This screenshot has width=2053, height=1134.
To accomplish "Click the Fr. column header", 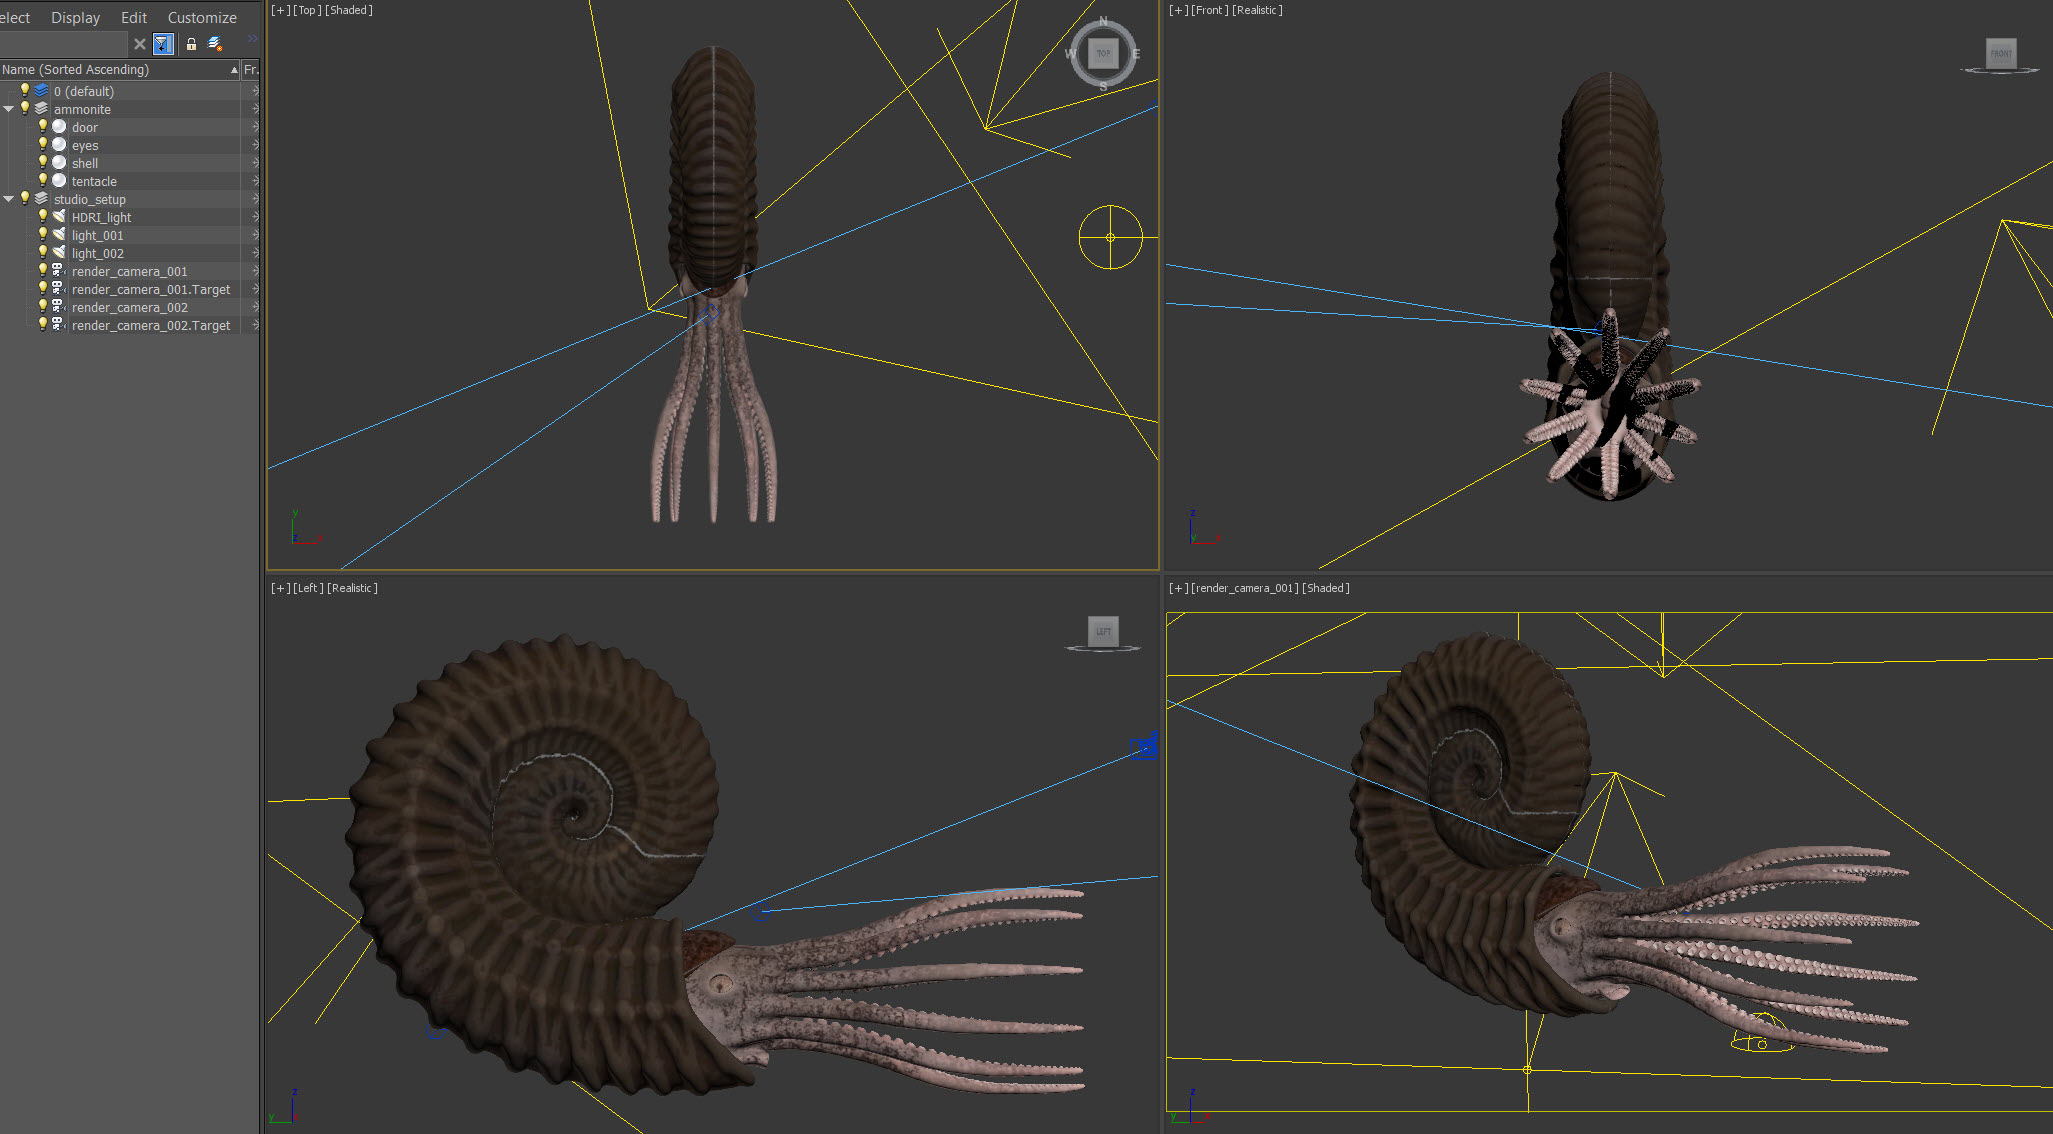I will [x=251, y=69].
